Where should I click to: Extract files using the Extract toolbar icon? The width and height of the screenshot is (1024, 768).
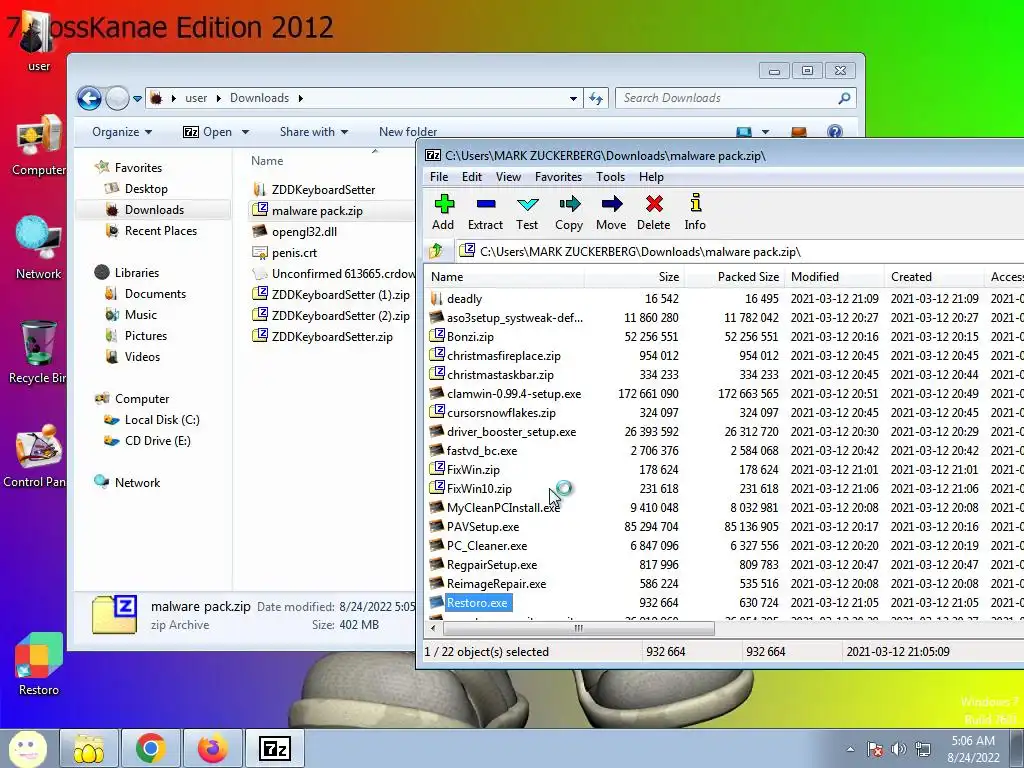point(485,212)
